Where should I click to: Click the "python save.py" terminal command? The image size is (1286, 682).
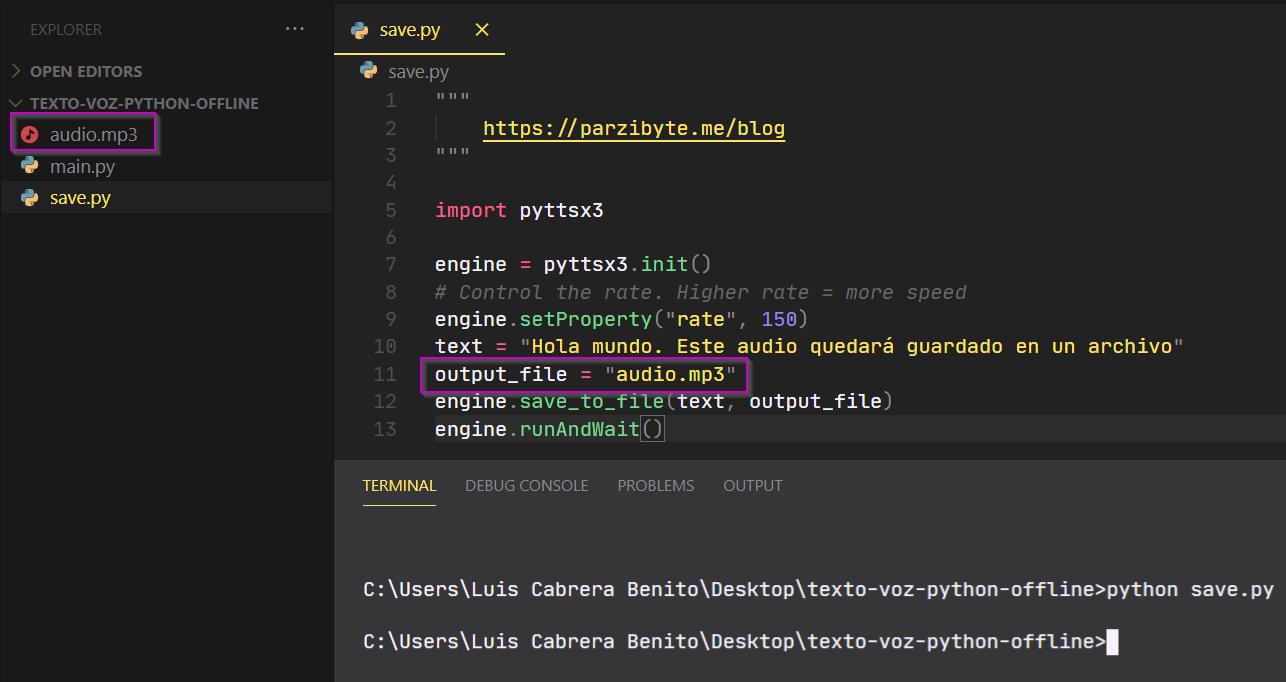[x=1190, y=589]
